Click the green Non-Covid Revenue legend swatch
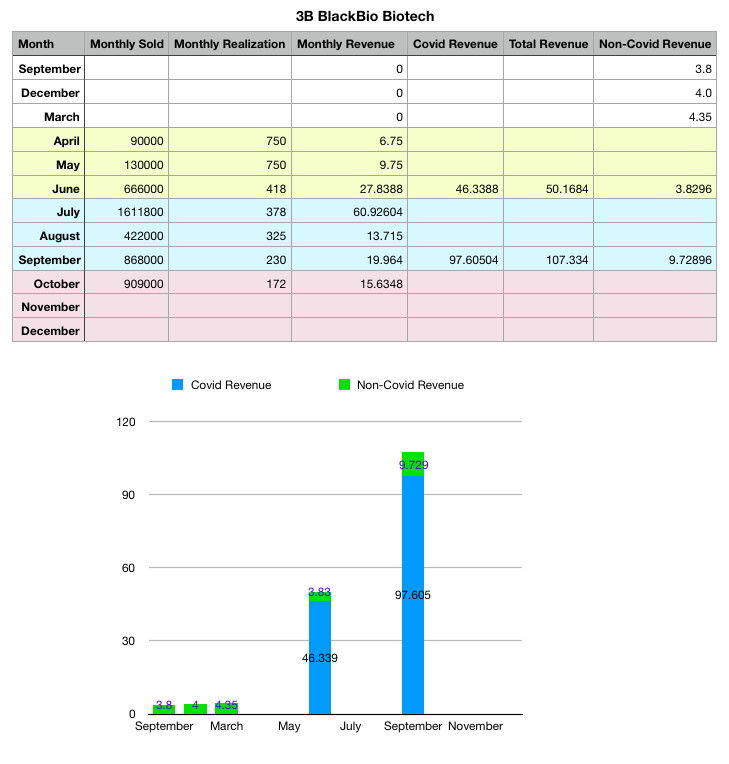Viewport: 729px width, 764px height. click(x=343, y=385)
